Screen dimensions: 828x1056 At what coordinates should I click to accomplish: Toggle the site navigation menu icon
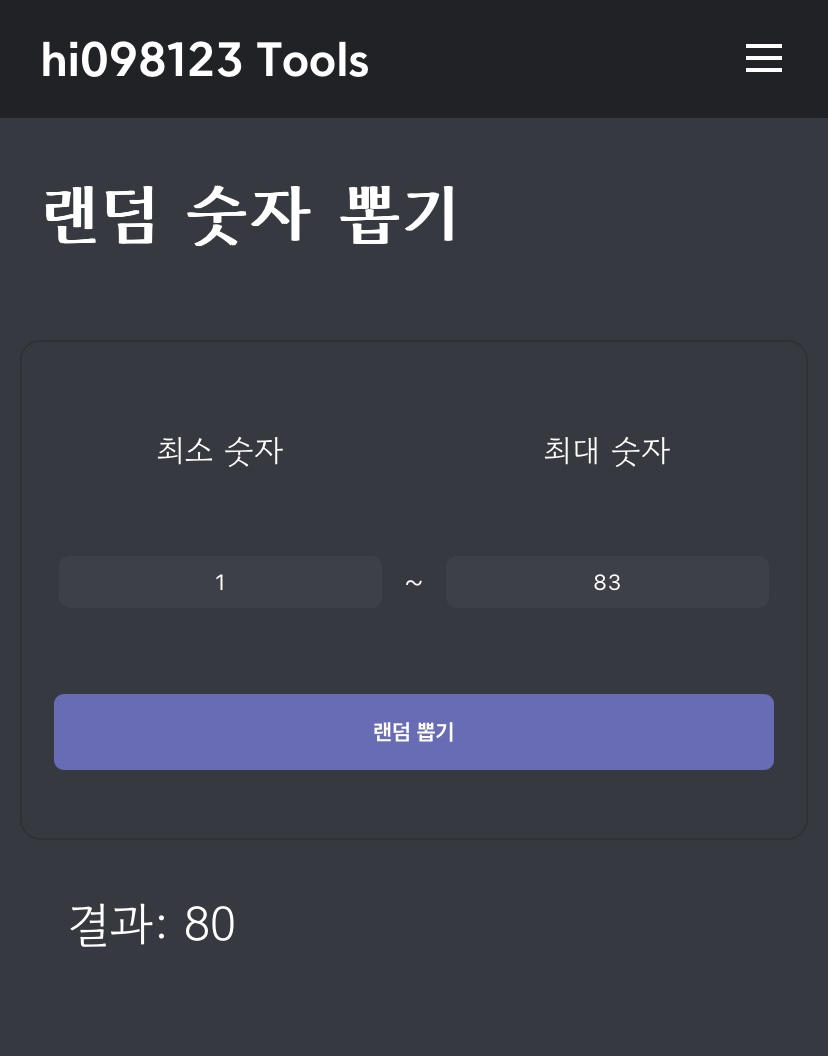coord(763,59)
